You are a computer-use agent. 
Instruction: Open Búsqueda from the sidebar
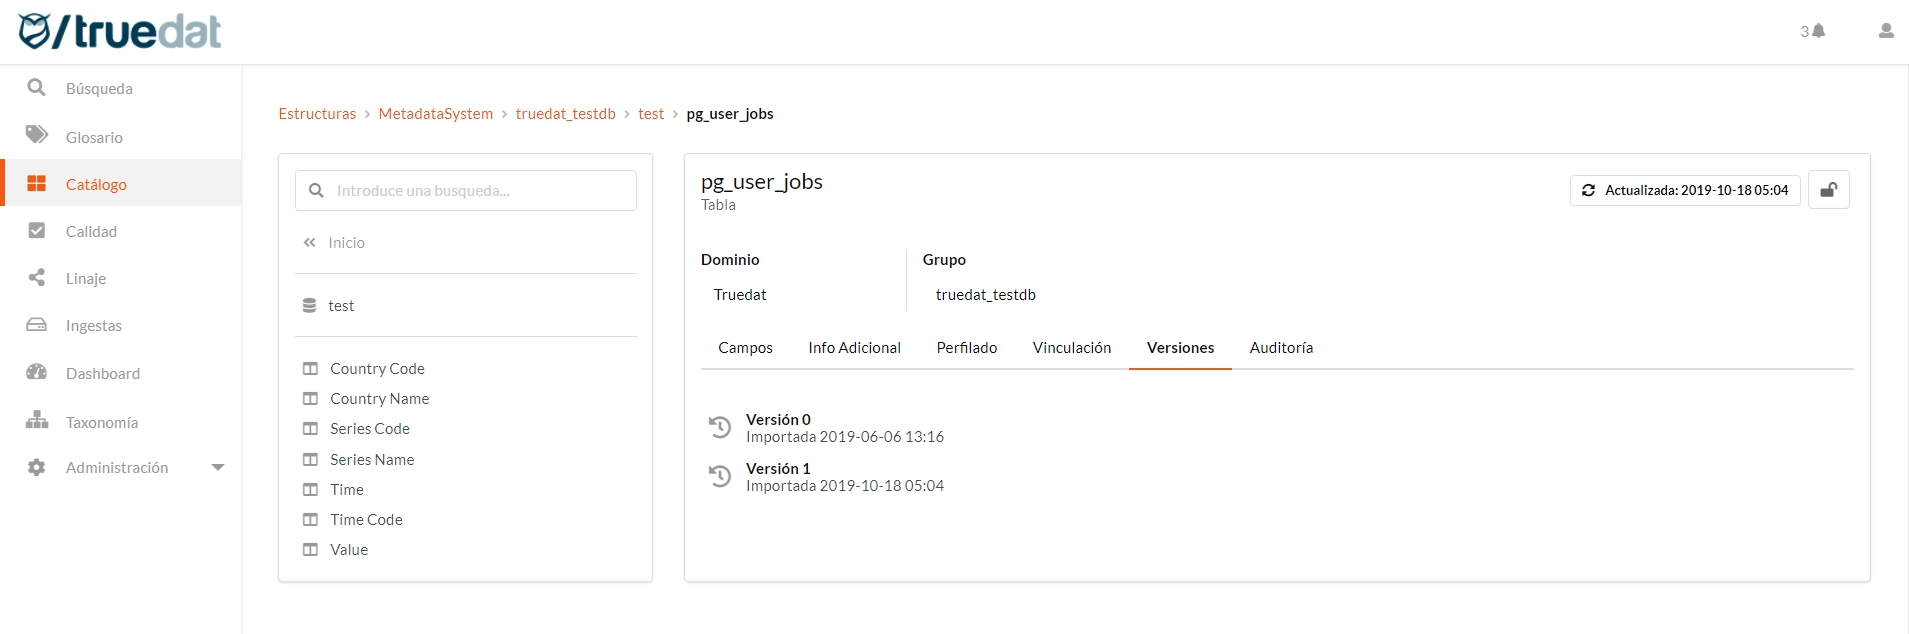[98, 89]
